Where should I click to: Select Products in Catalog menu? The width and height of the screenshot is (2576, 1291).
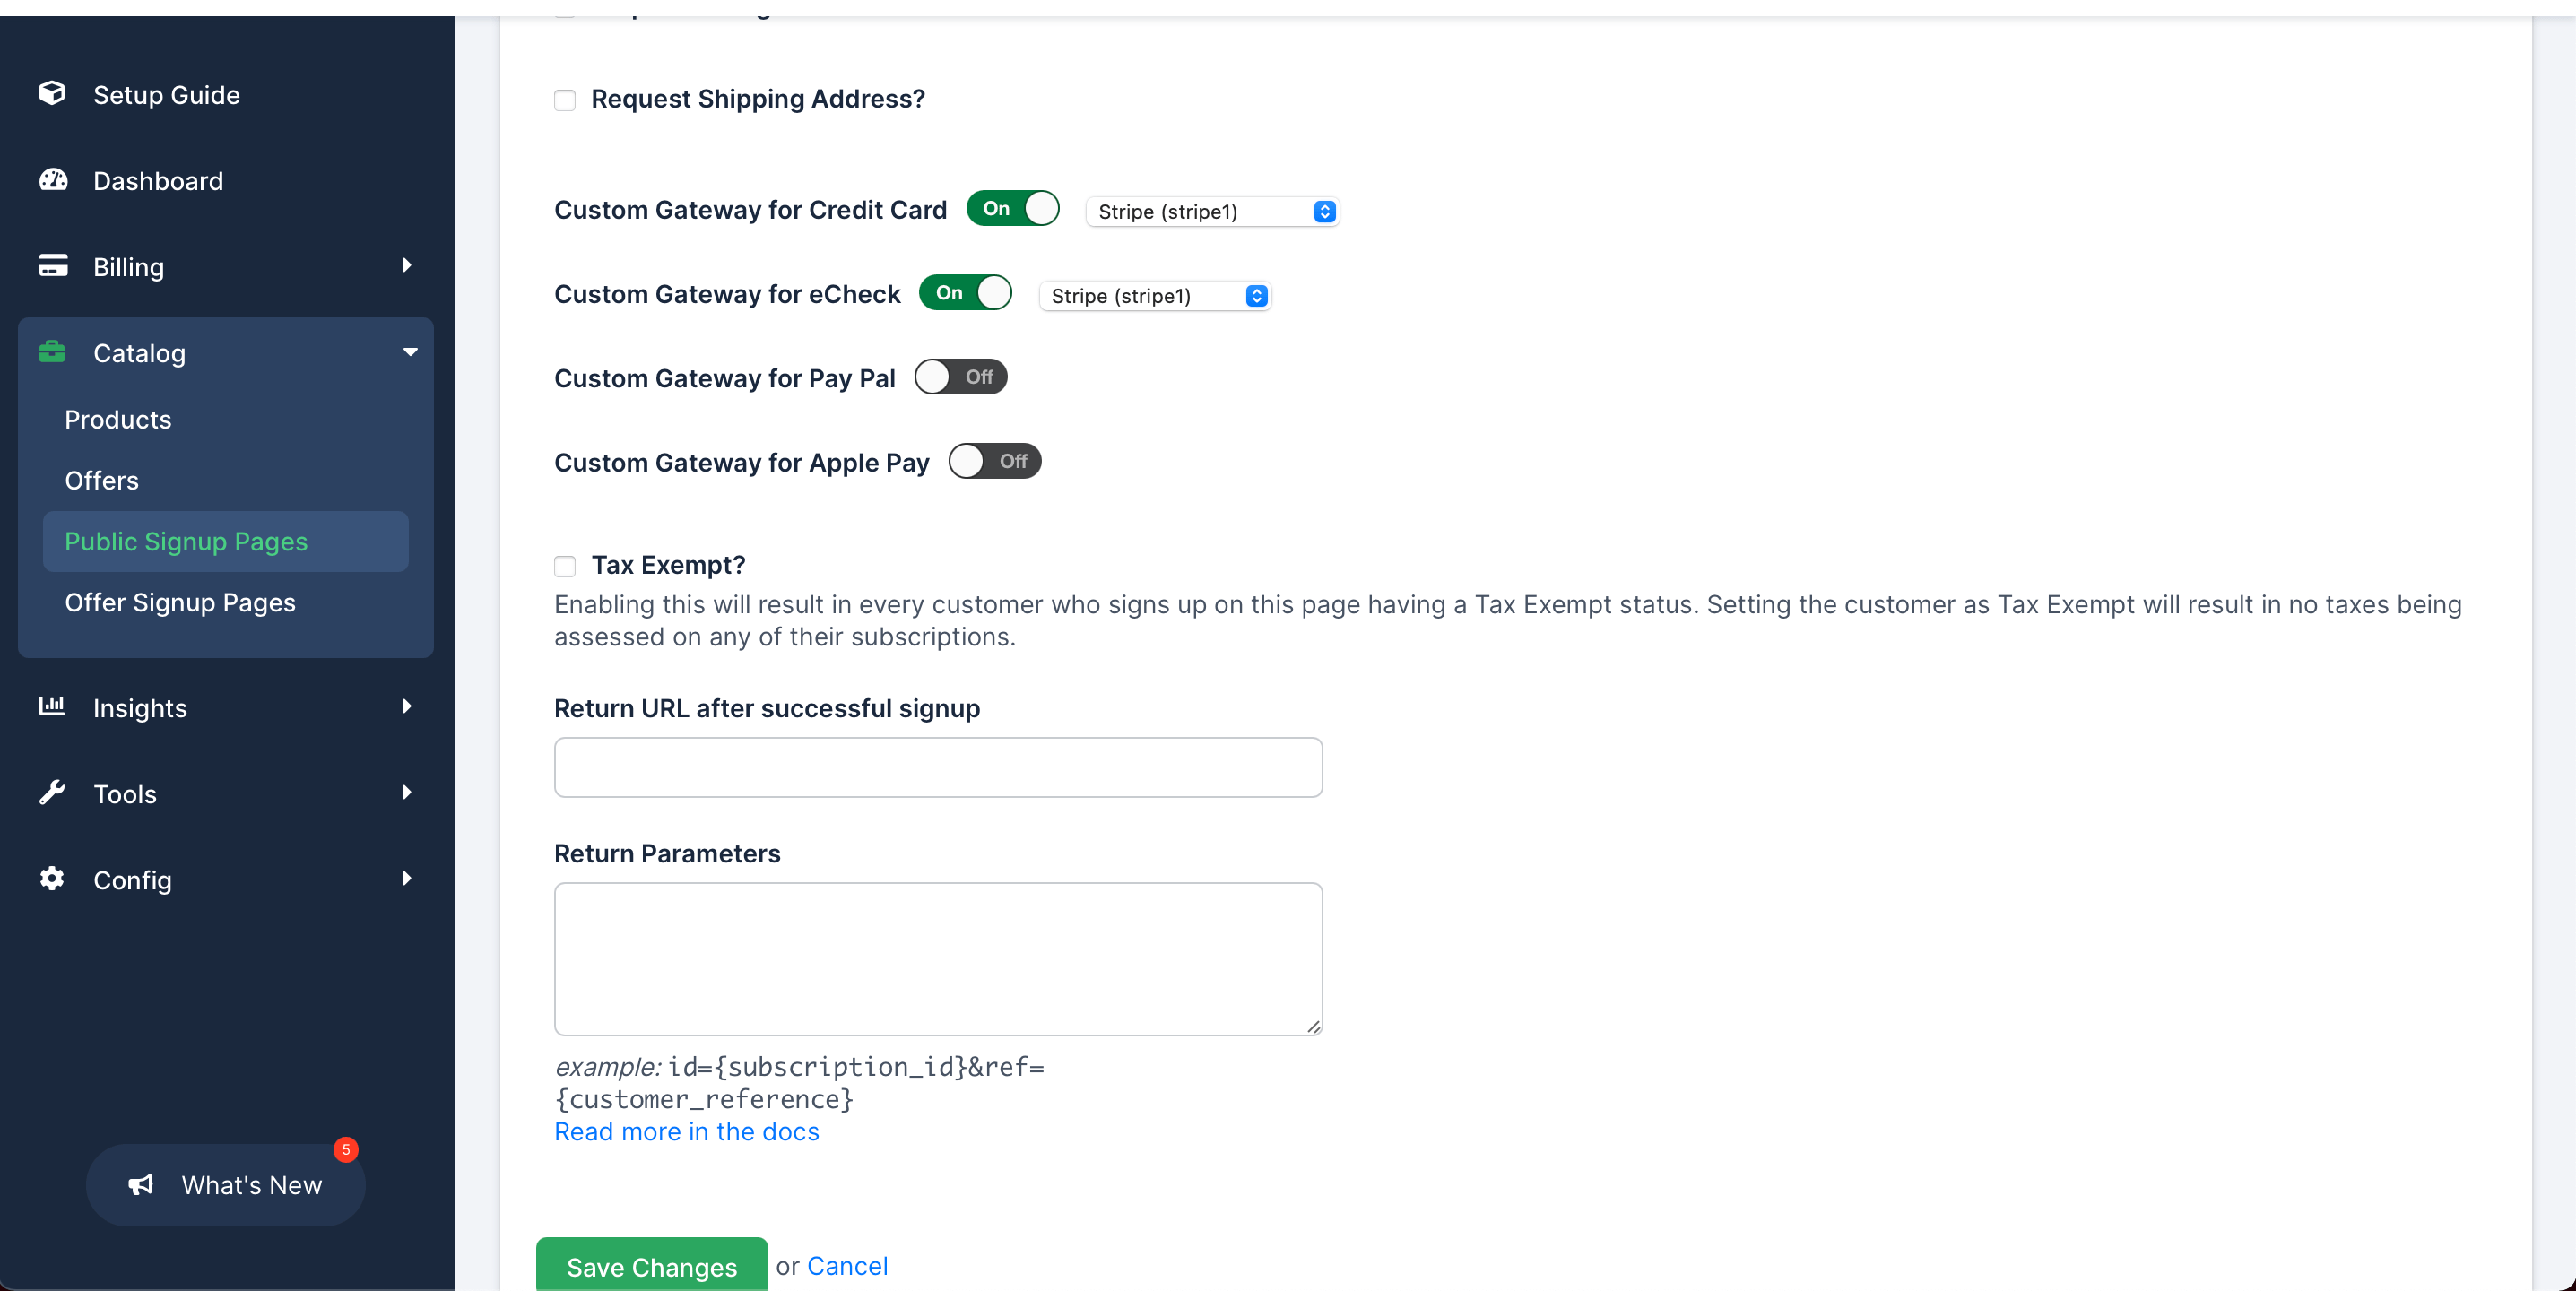118,419
